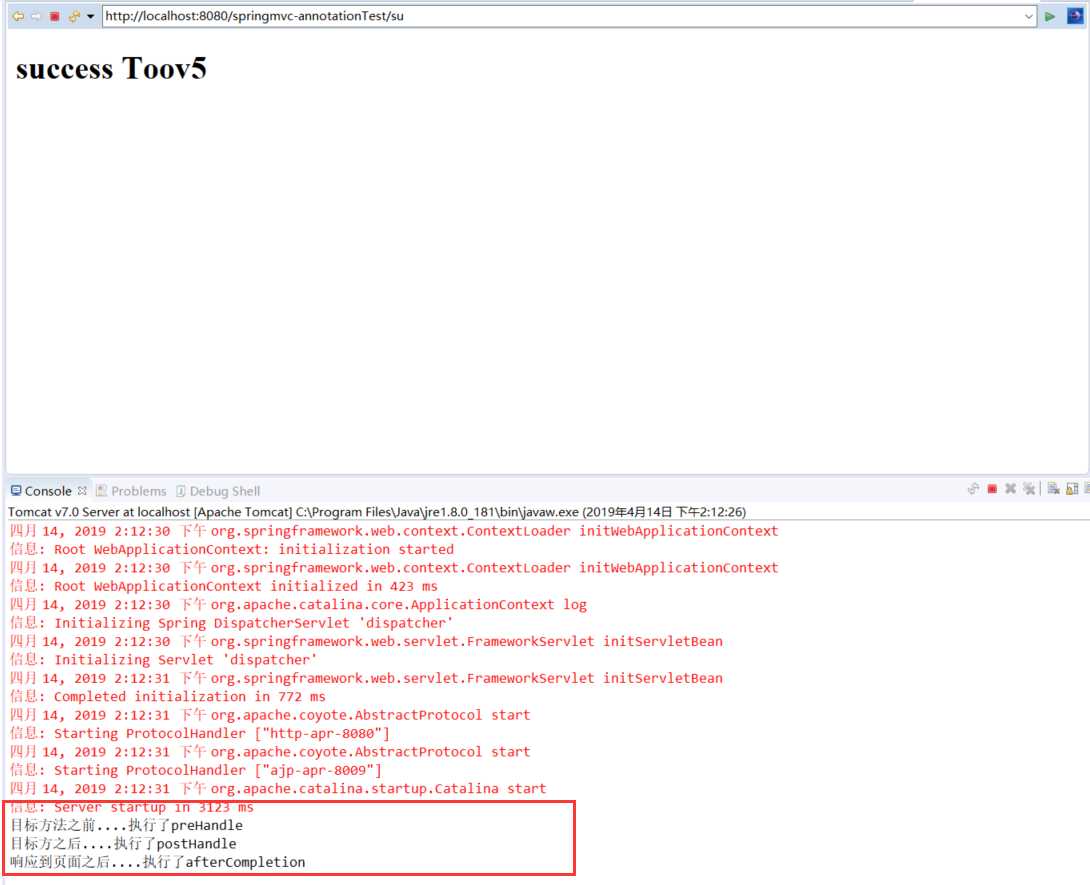The width and height of the screenshot is (1090, 885).
Task: Click 'Root WebApplicationContext: initialization started' line
Action: [x=231, y=549]
